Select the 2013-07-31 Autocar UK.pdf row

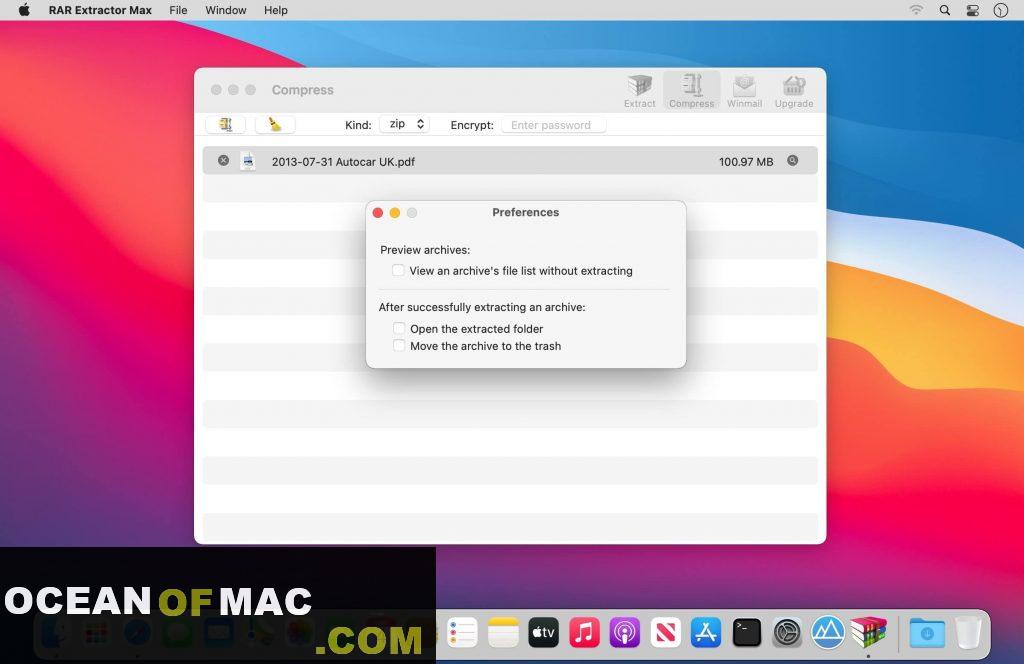tap(510, 161)
